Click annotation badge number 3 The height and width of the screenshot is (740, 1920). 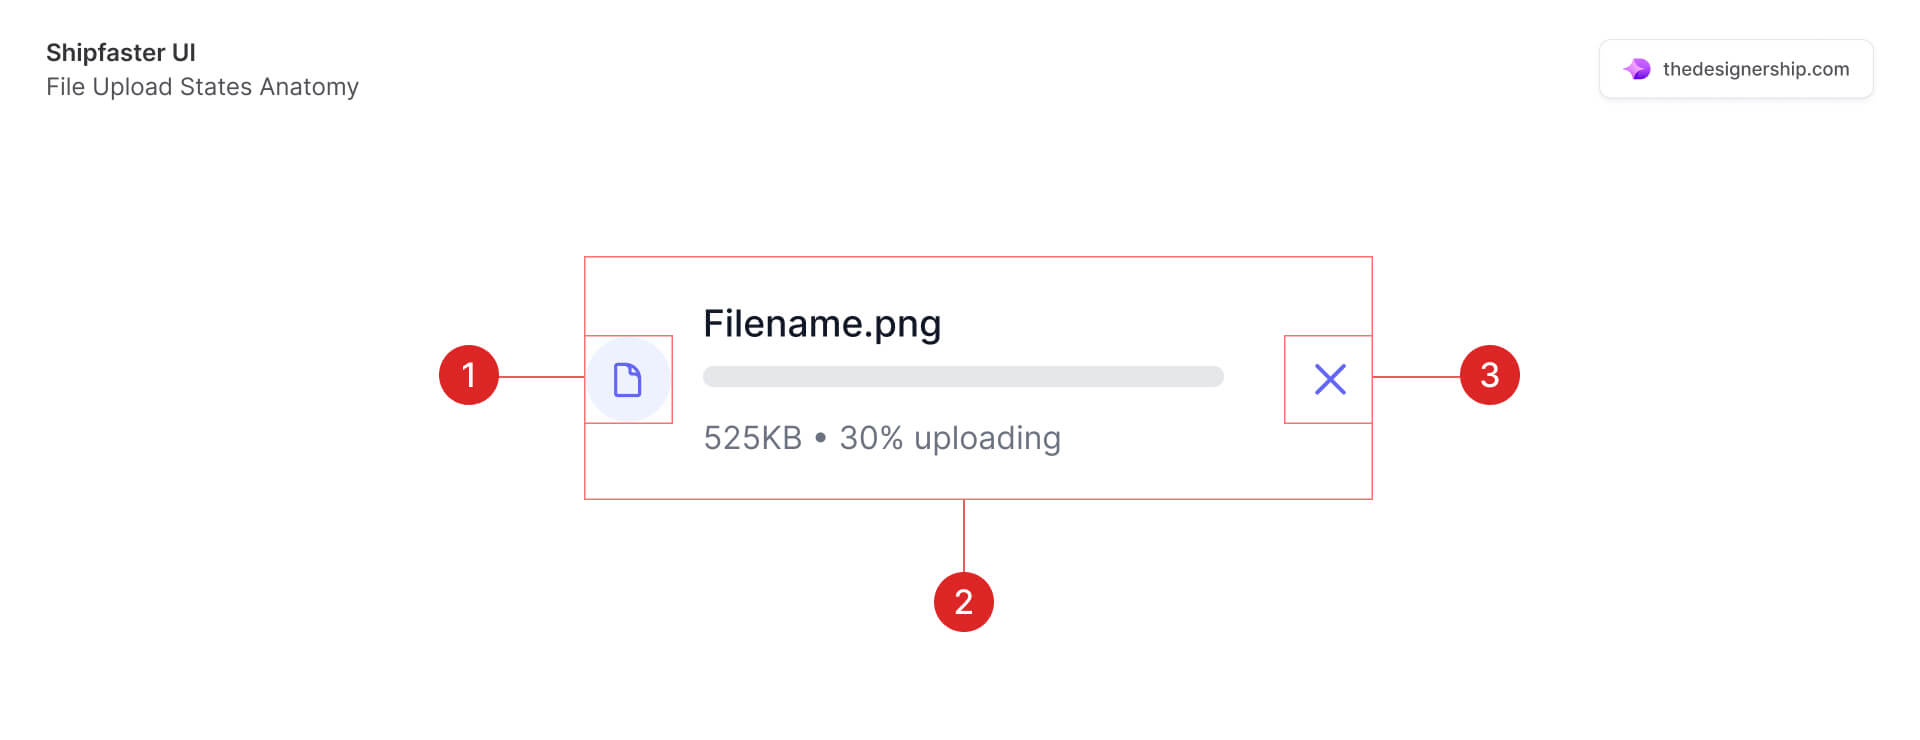coord(1490,375)
